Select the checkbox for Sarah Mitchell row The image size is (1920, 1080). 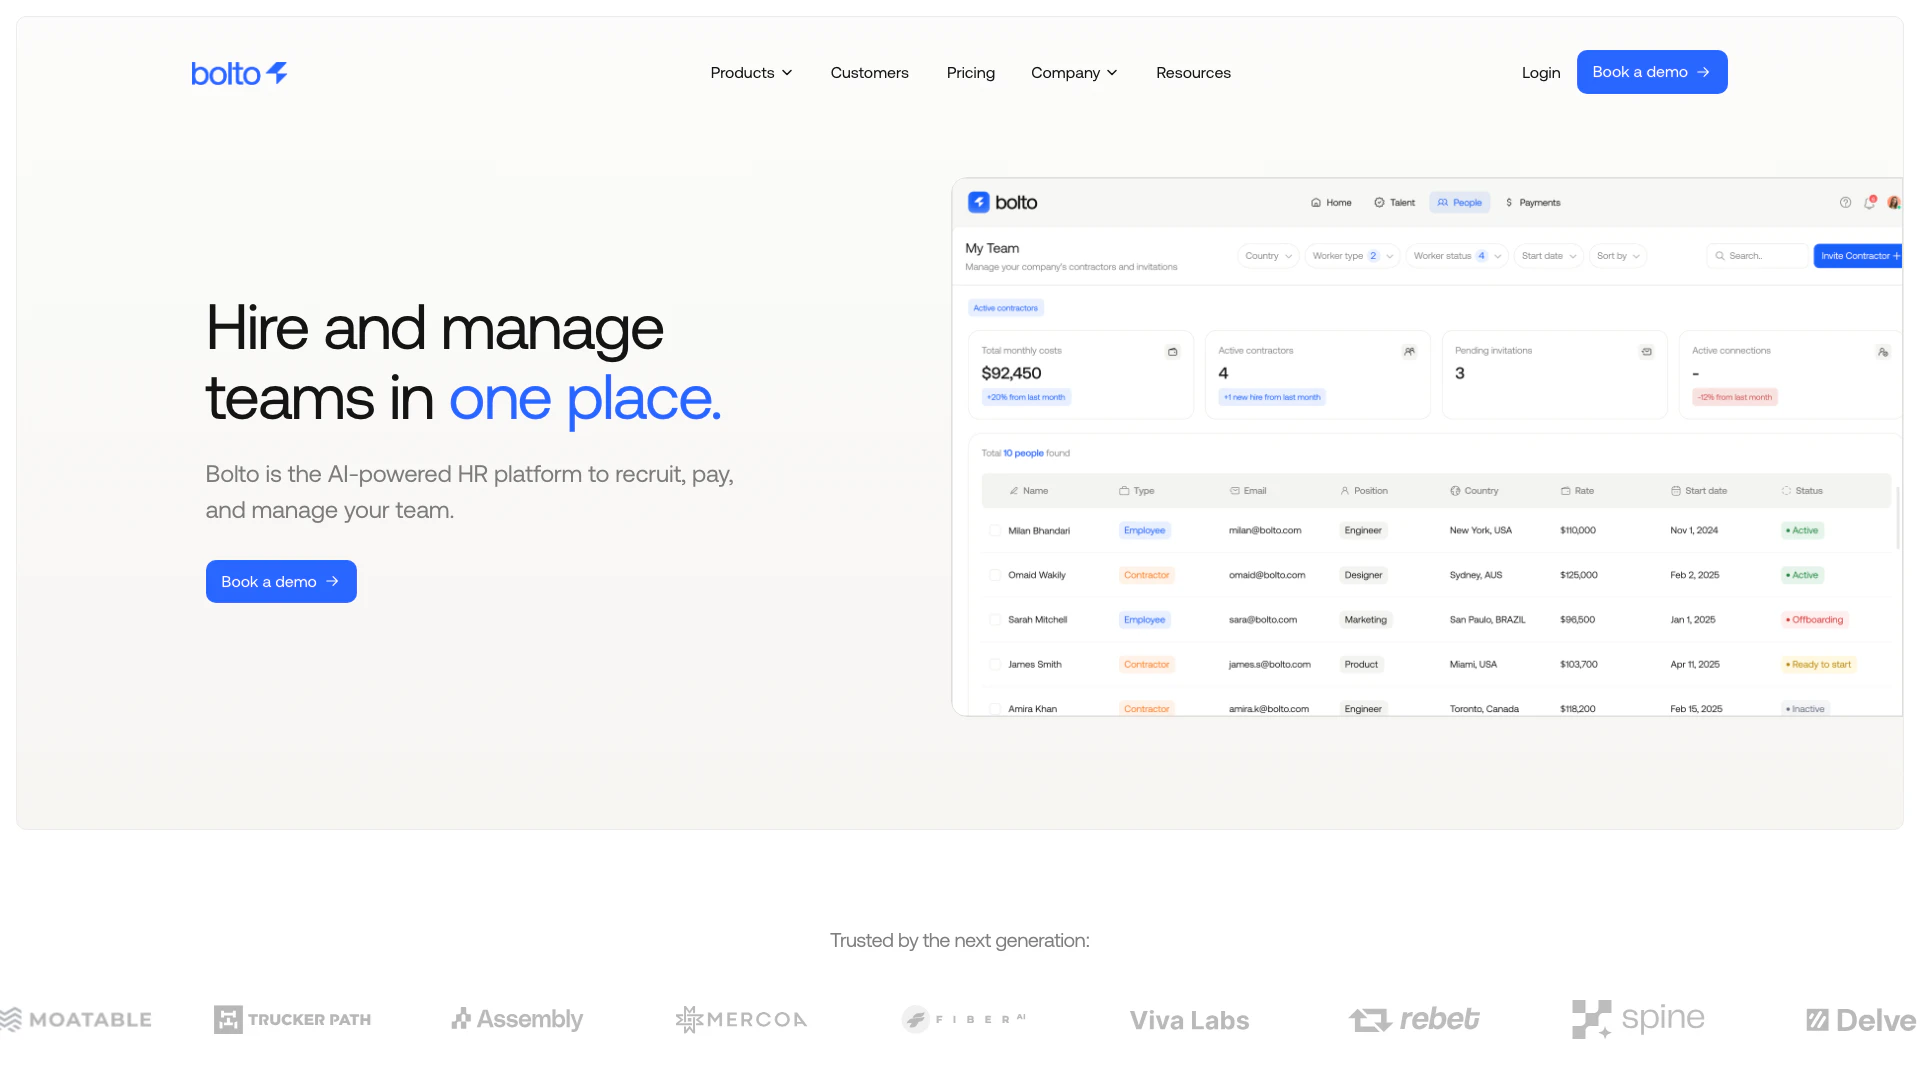(x=995, y=620)
